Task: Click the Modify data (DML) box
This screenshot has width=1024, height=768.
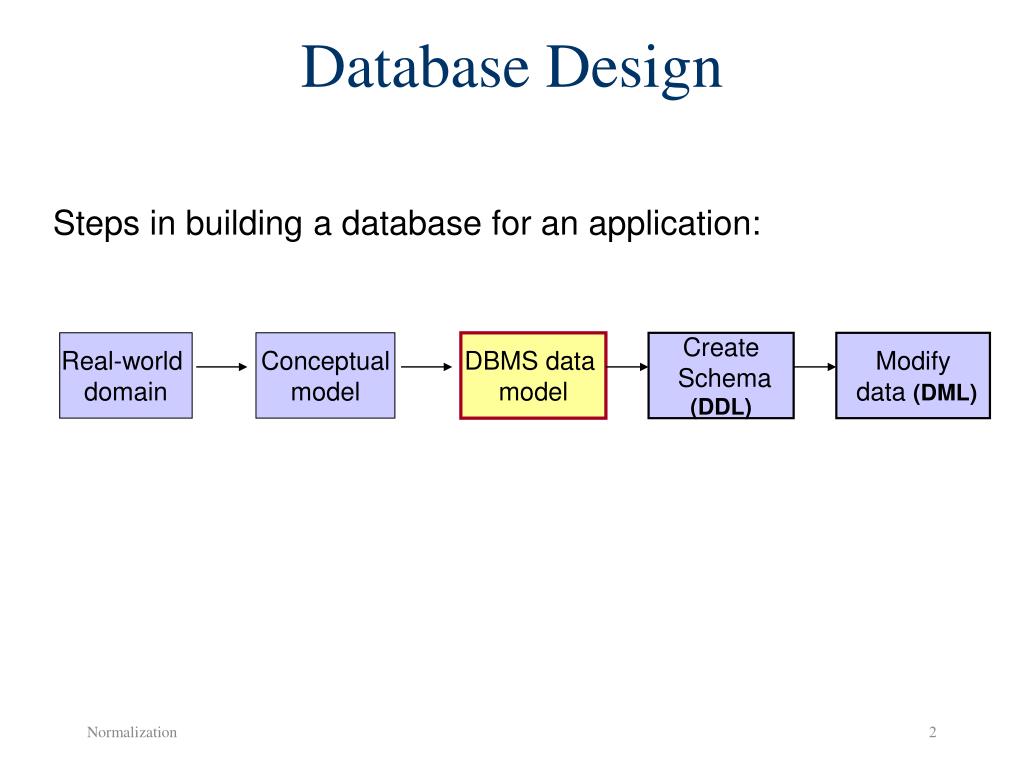Action: (x=913, y=376)
